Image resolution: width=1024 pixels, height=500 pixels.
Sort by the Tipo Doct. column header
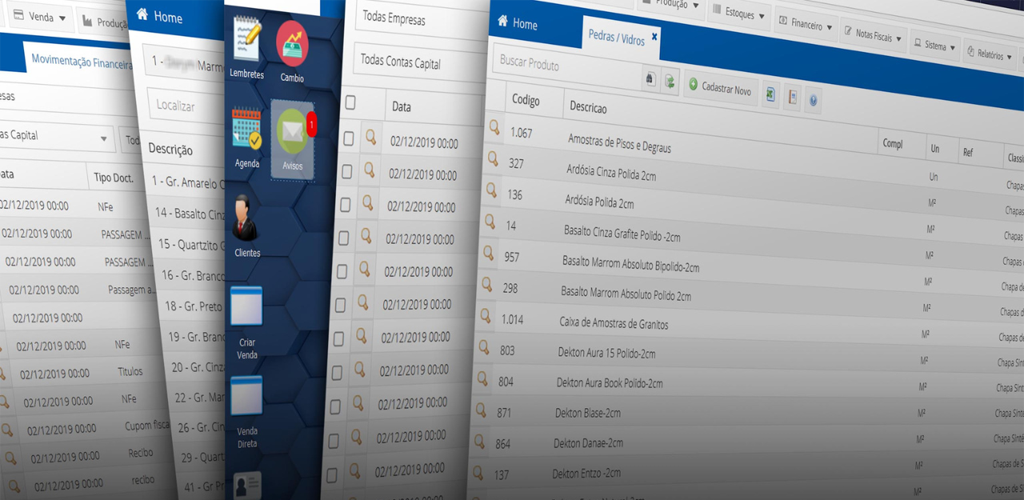coord(113,178)
